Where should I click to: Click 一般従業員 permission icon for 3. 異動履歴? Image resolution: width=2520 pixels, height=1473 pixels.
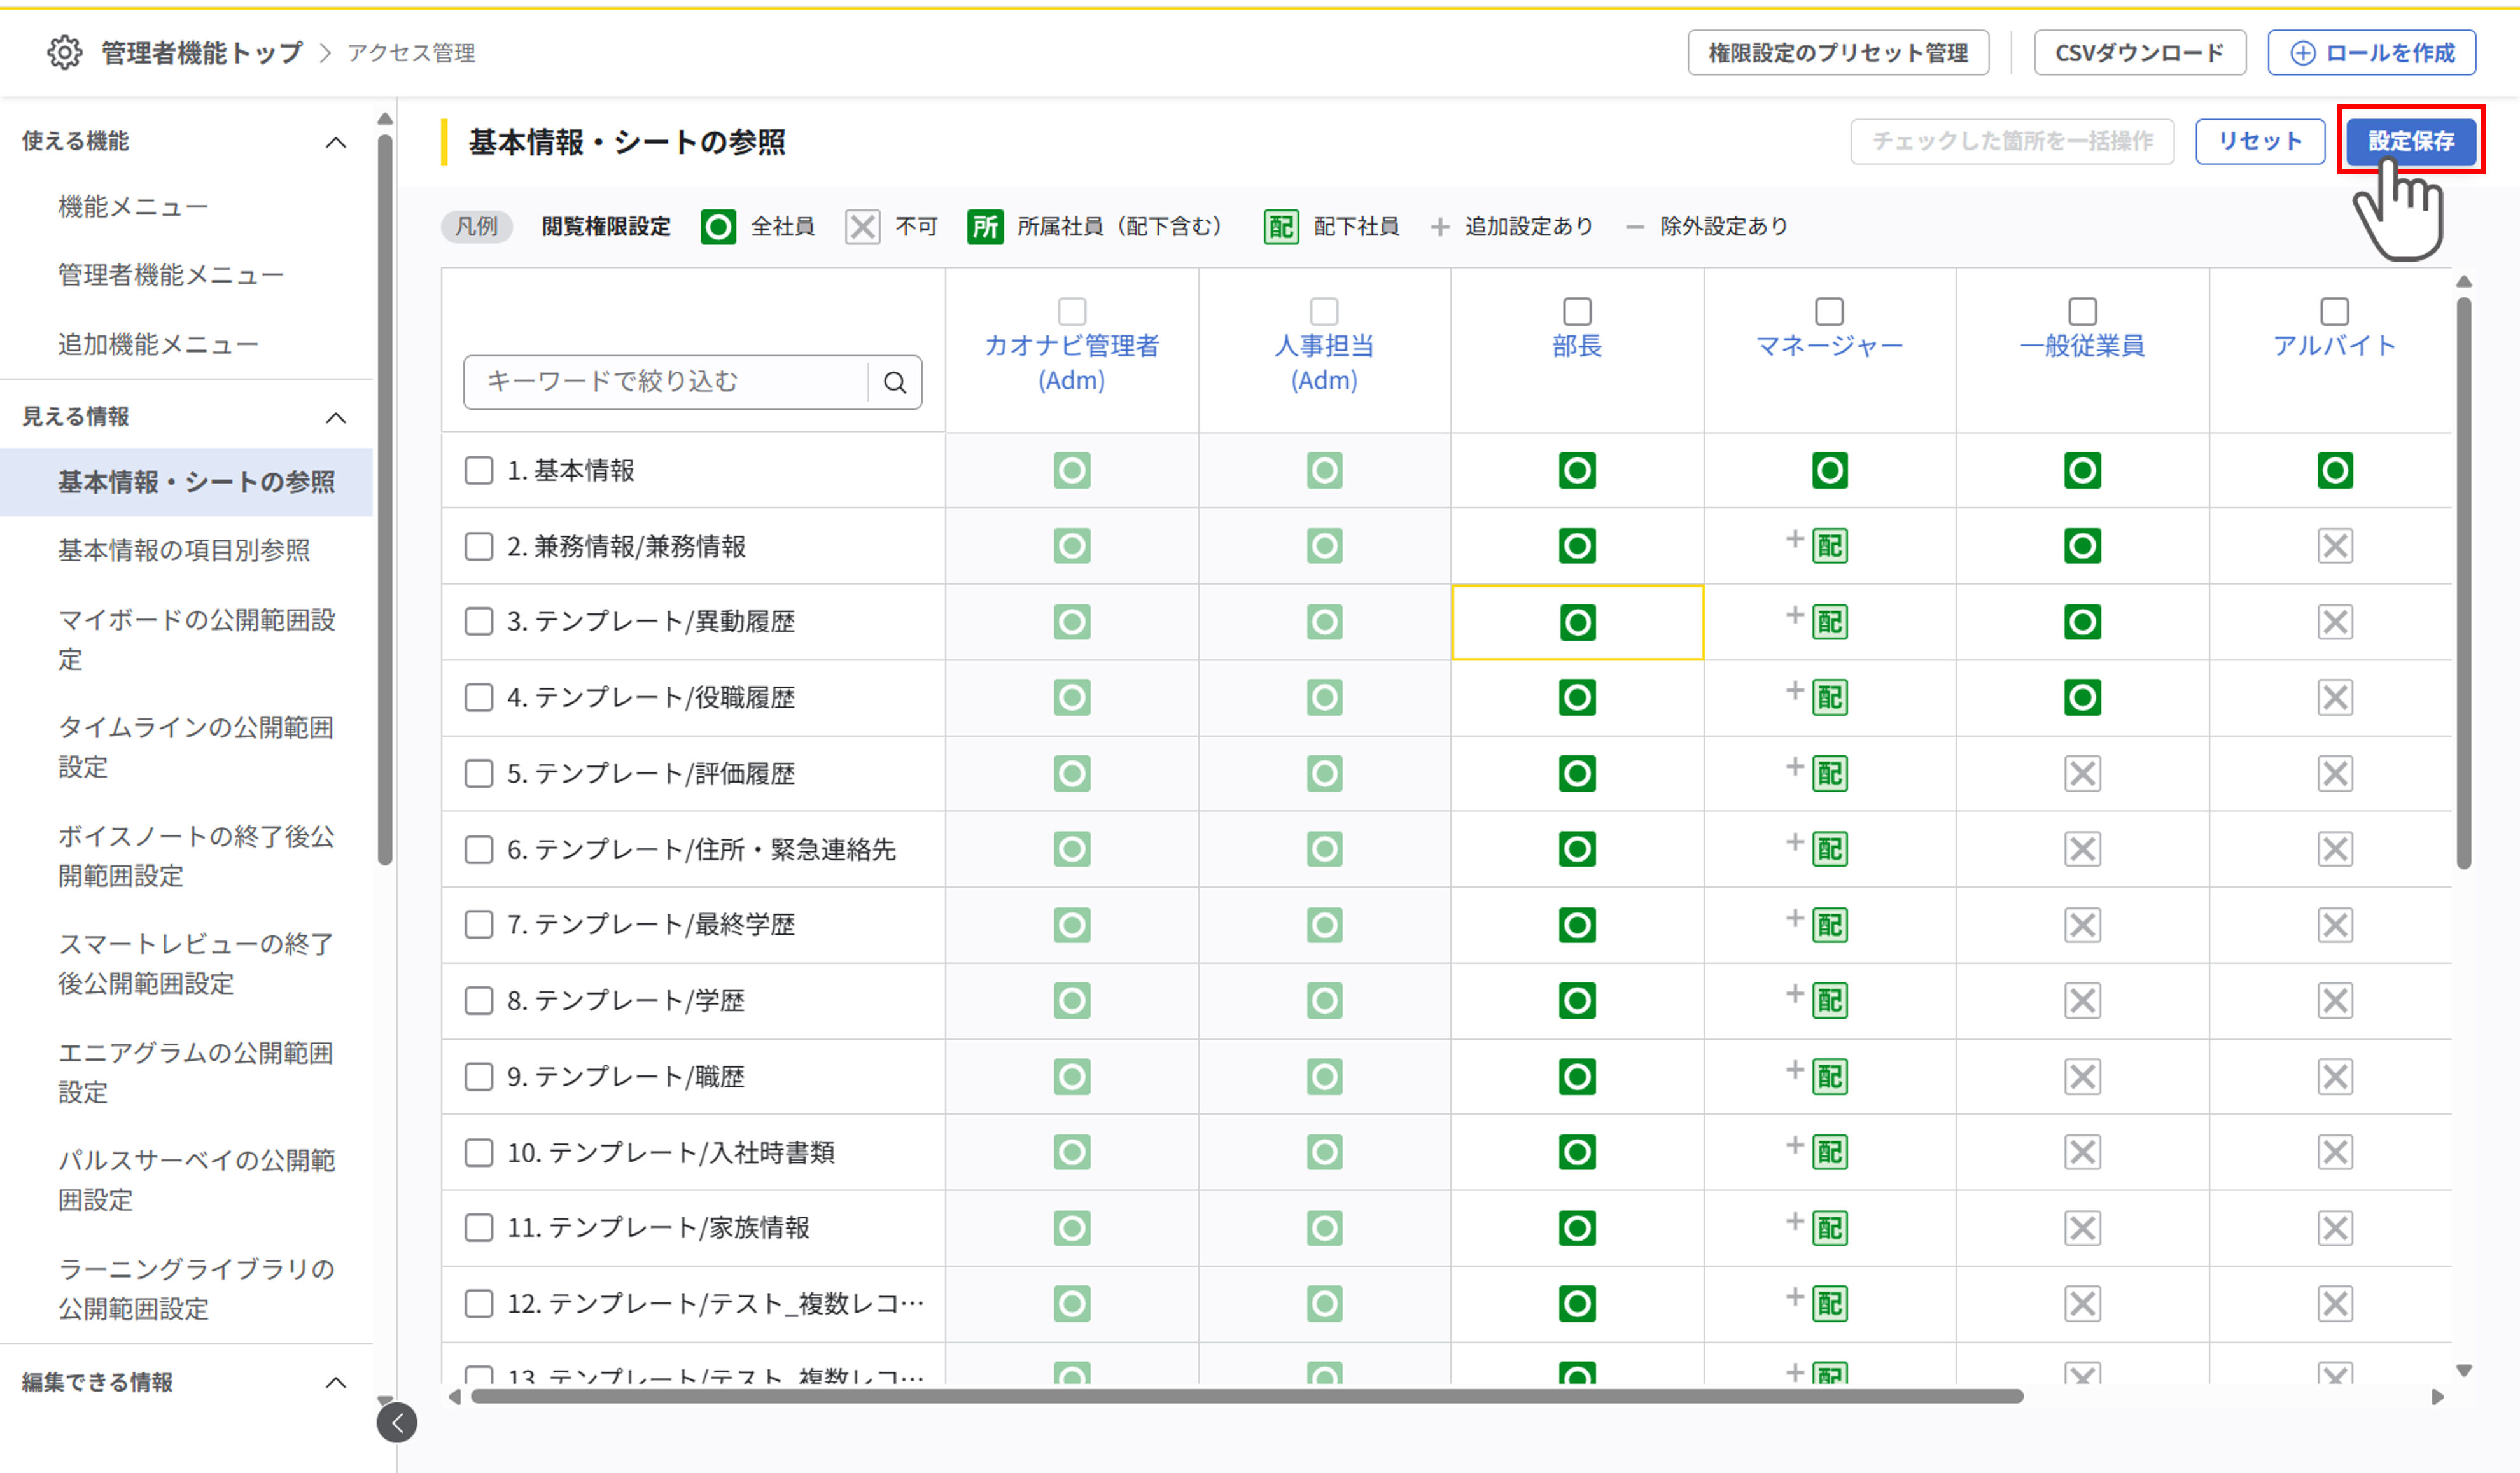2082,622
